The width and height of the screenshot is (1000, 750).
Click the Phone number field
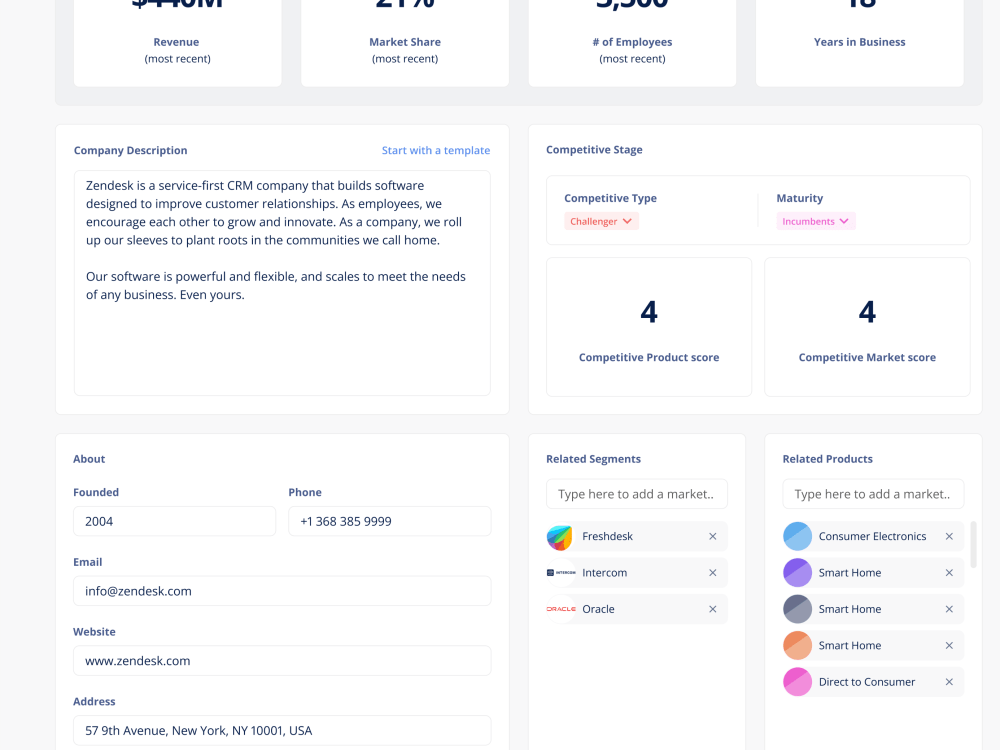pos(390,521)
